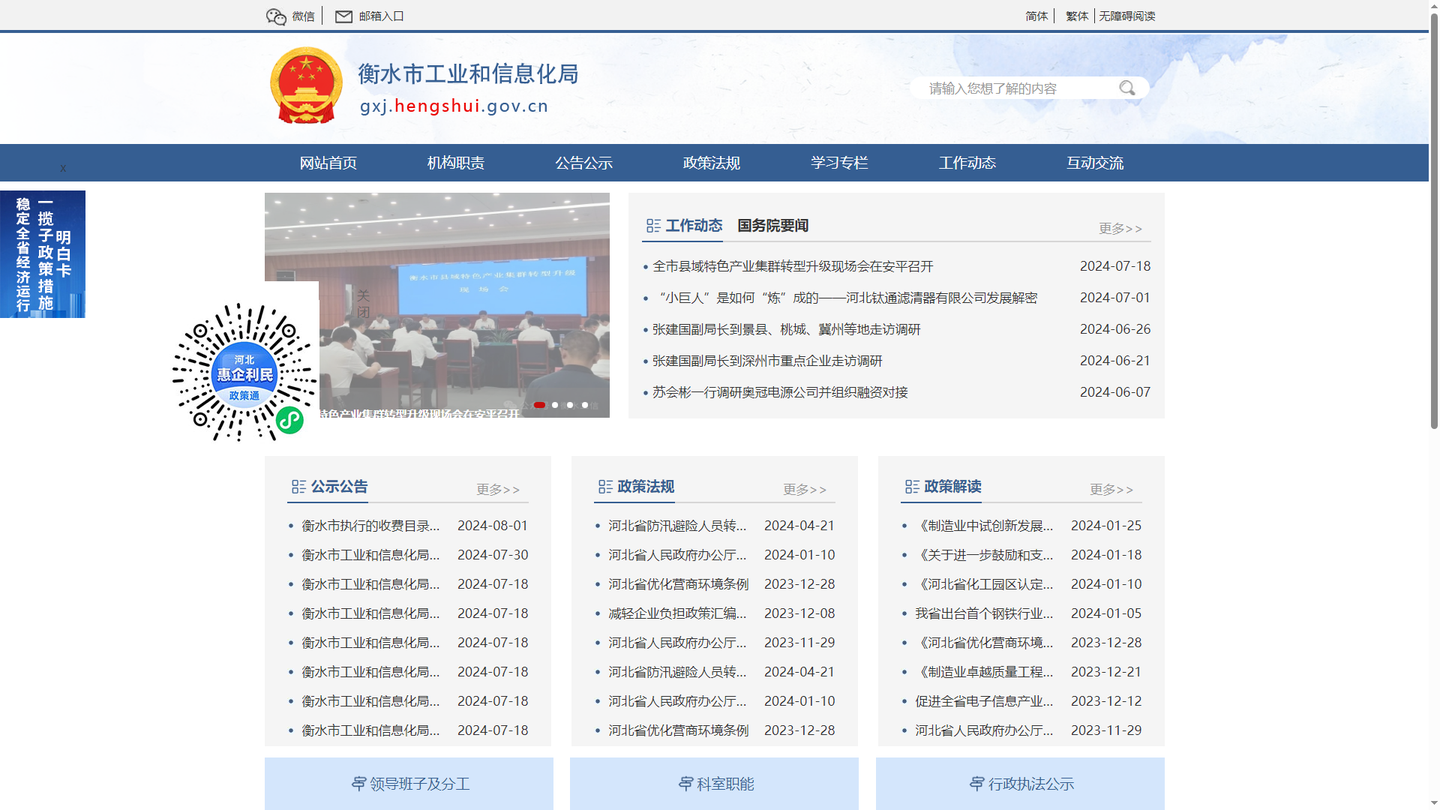Screen dimensions: 1440x810
Task: Open 《制造业卓越质量工程 item
Action: tap(985, 672)
